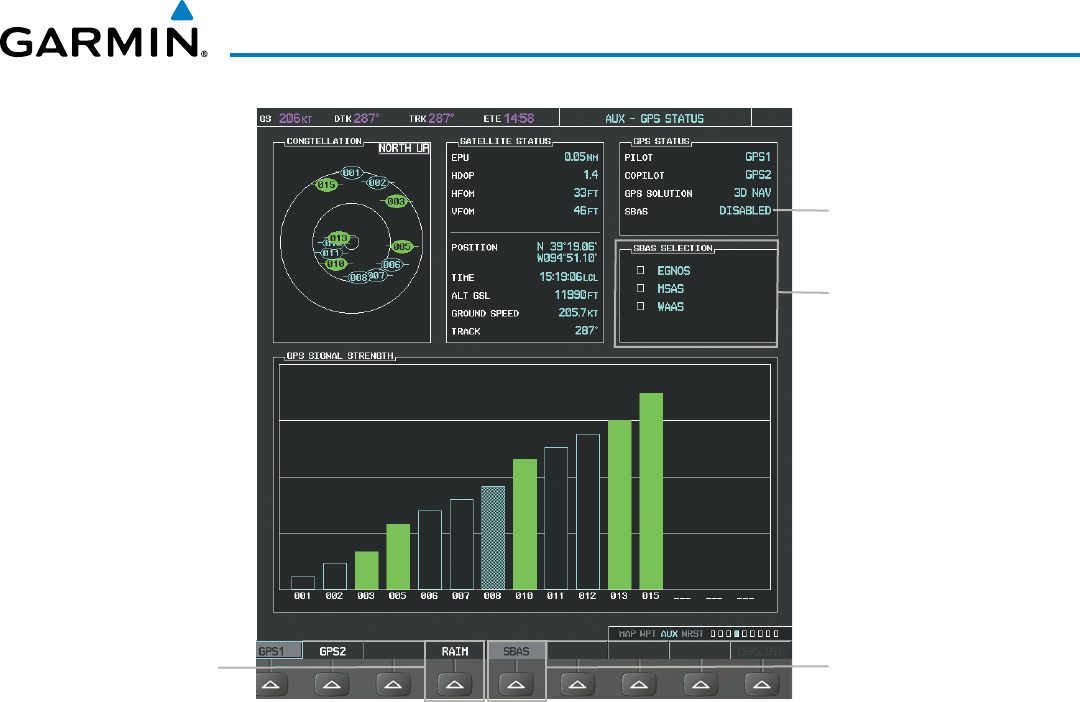1080x702 pixels.
Task: Click the time 15:19:06 LCL readout
Action: coord(568,277)
